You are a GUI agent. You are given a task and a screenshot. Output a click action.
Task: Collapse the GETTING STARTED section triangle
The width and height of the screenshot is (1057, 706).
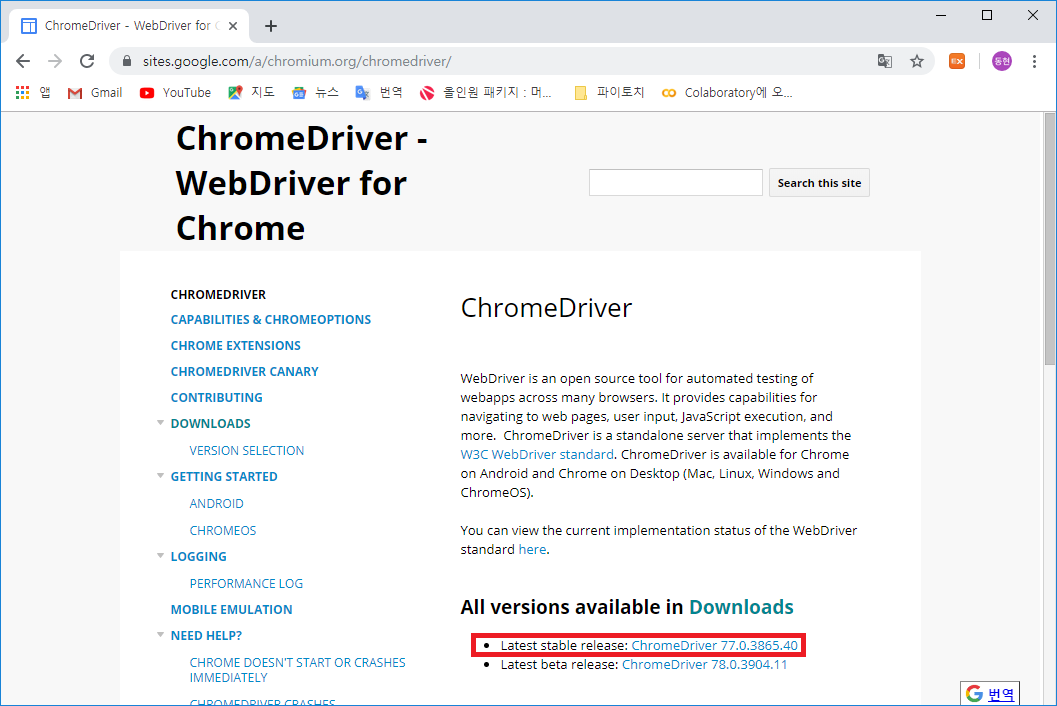pos(160,475)
